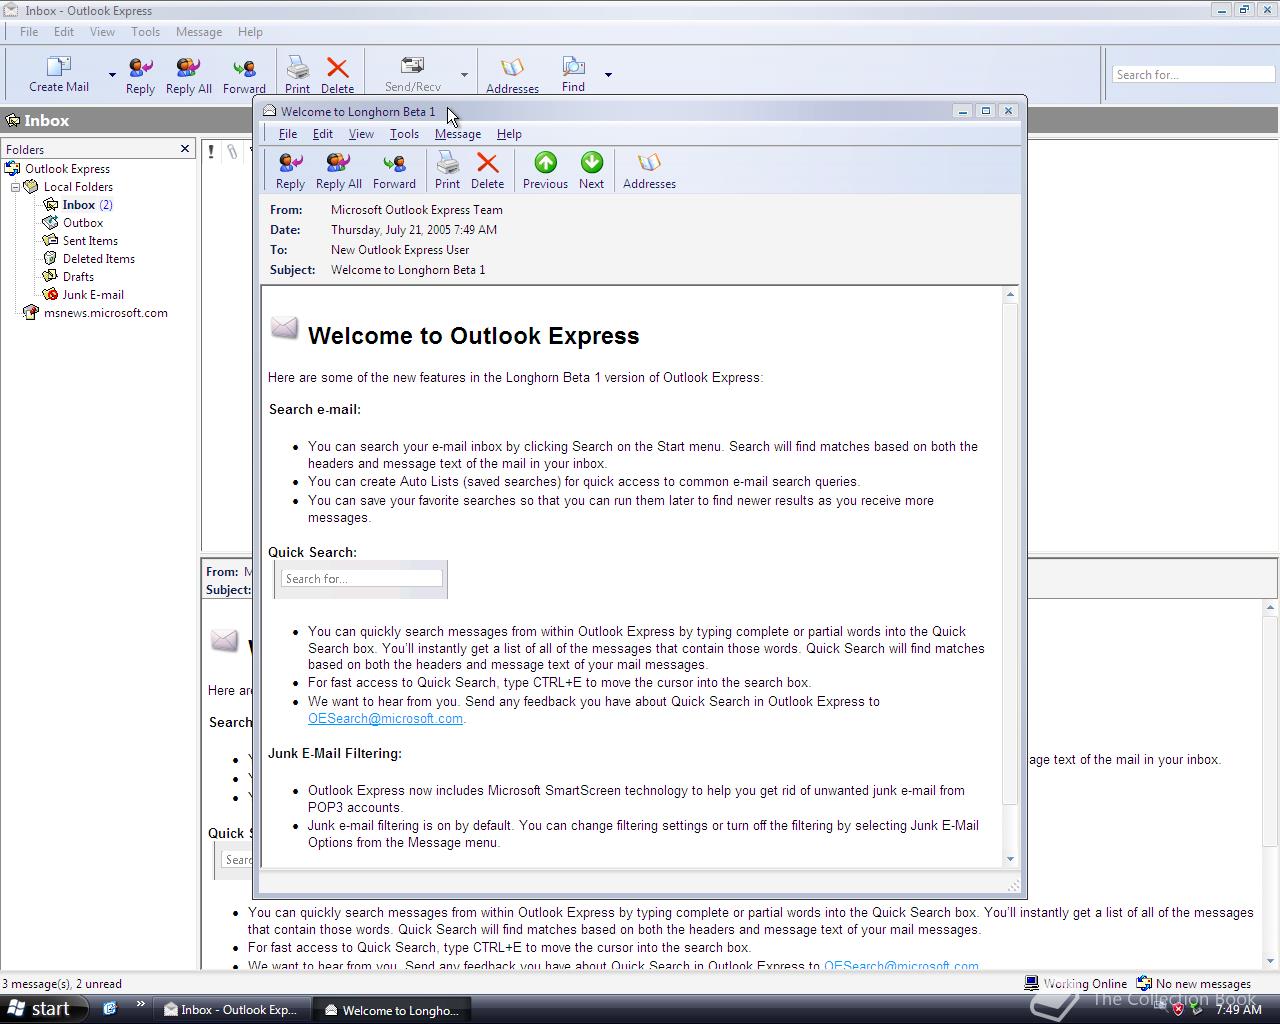The height and width of the screenshot is (1024, 1280).
Task: Open the Help menu in the Inbox window
Action: (x=250, y=32)
